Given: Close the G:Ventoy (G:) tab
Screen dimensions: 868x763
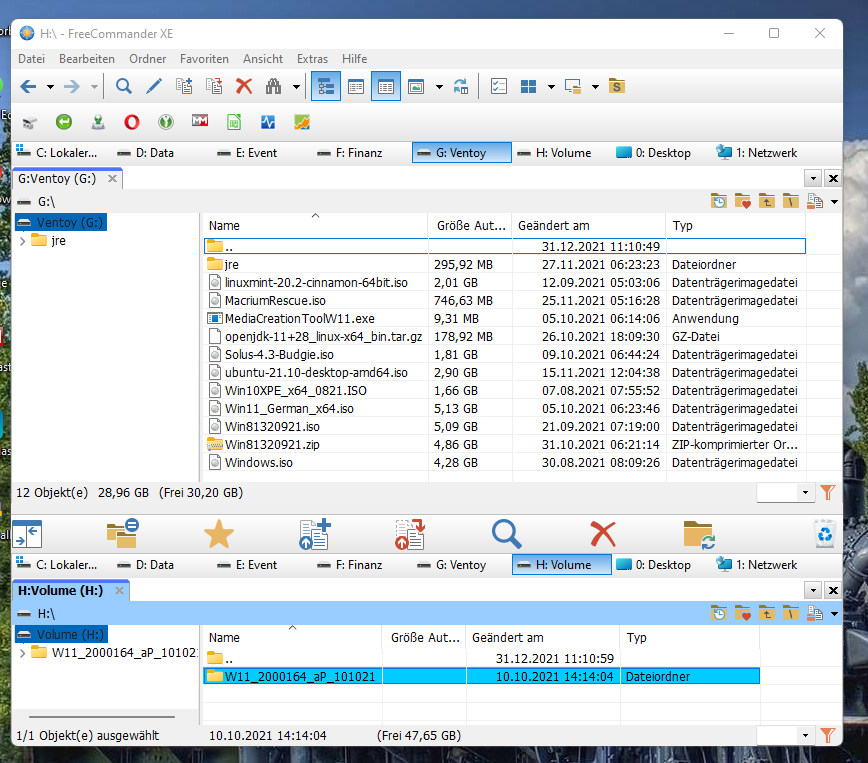Looking at the screenshot, I should [112, 178].
